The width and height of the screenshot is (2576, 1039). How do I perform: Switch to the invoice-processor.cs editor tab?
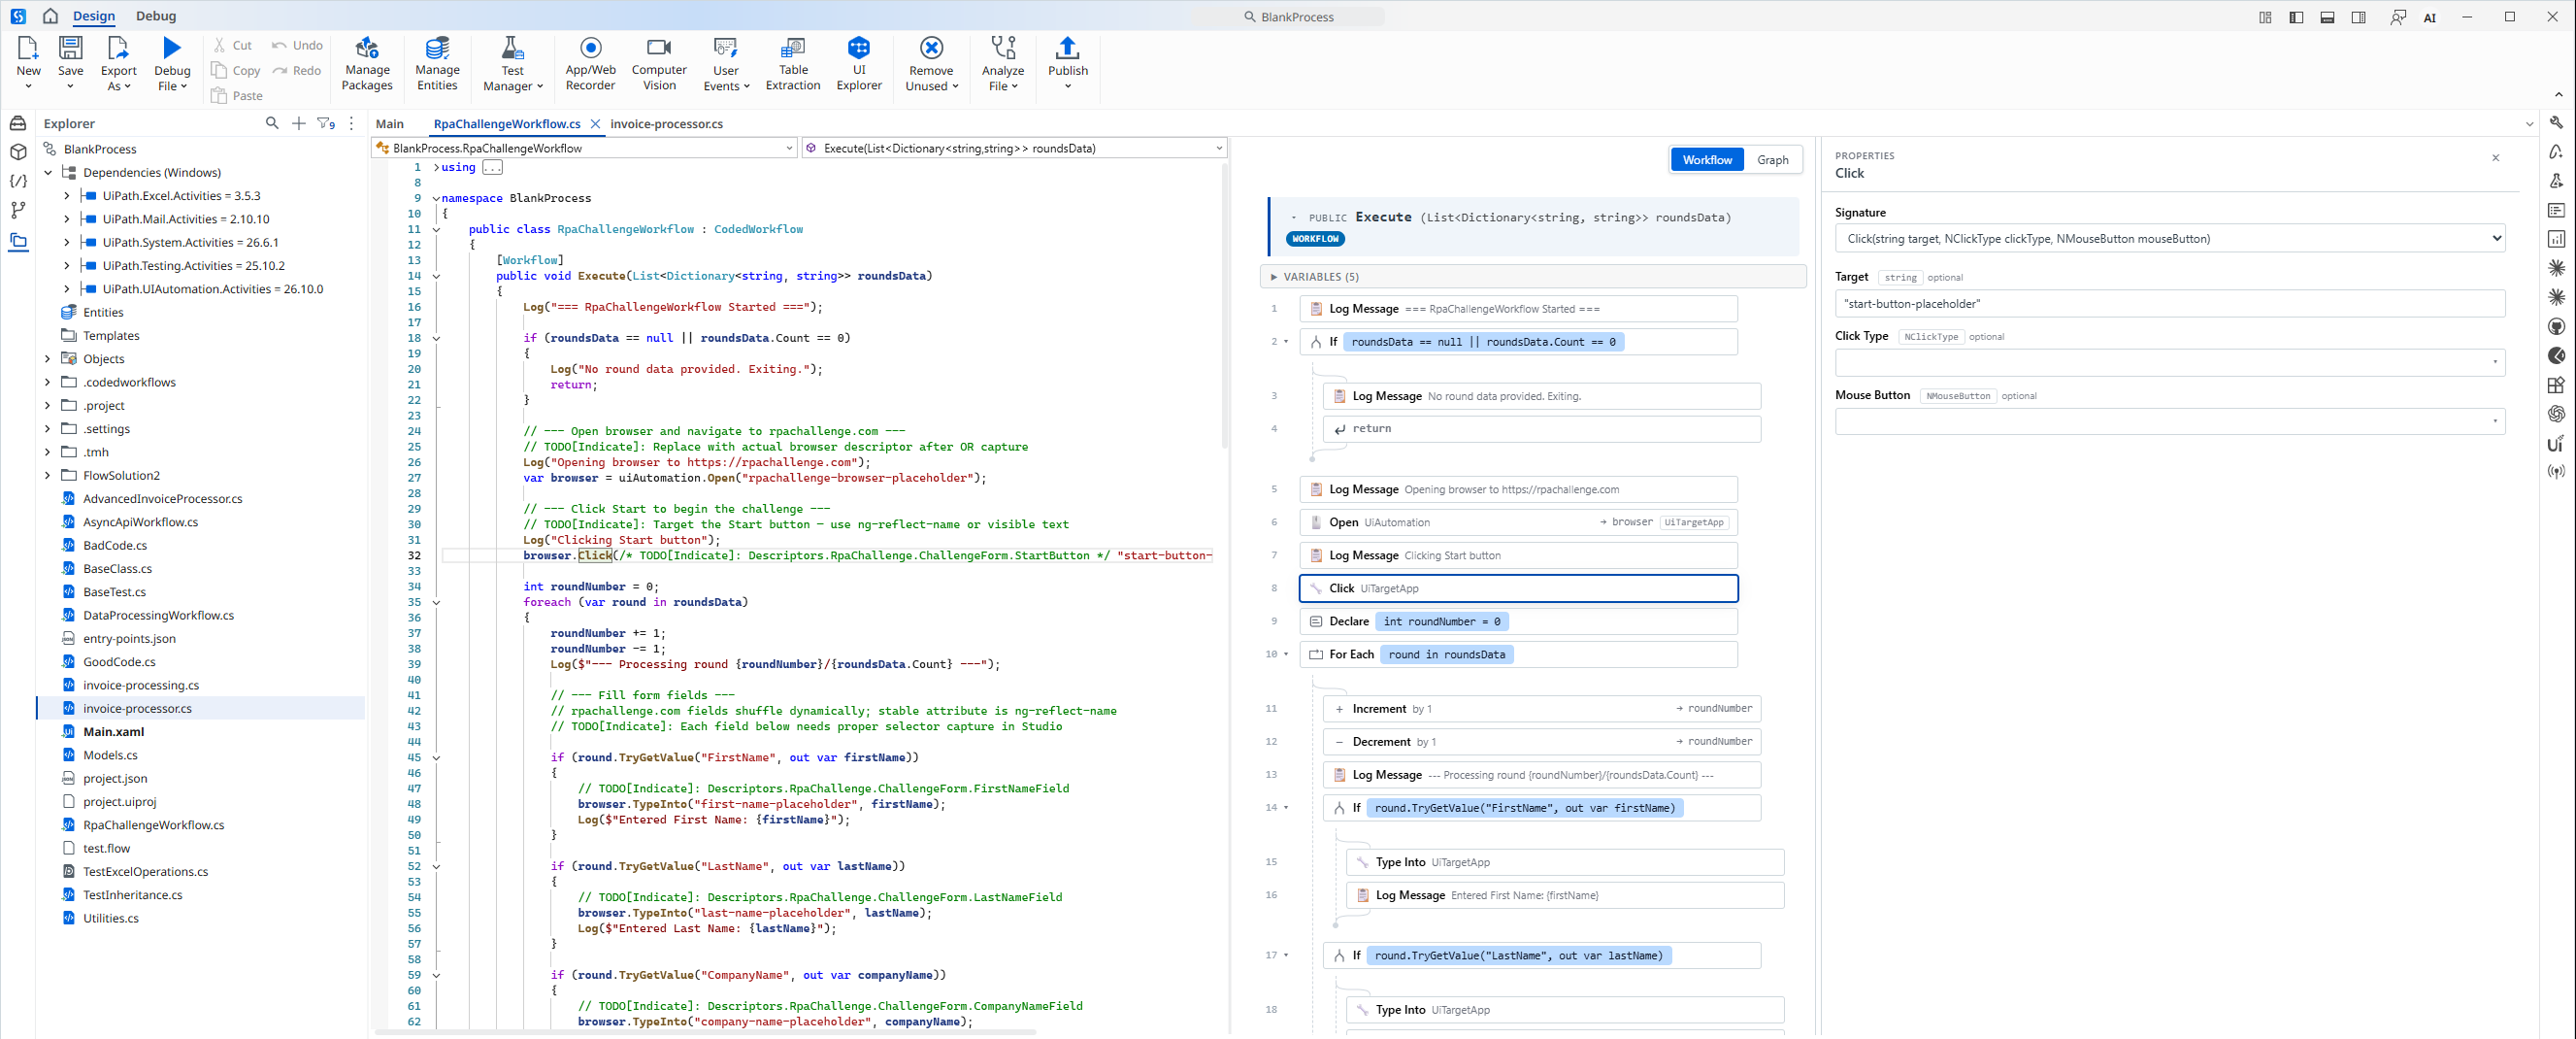pos(666,124)
